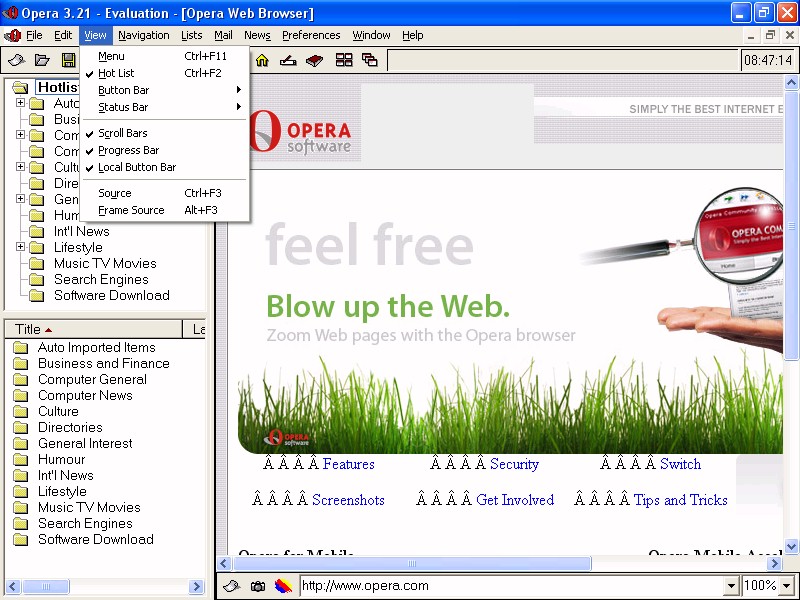Open the Get Involved link

click(515, 499)
